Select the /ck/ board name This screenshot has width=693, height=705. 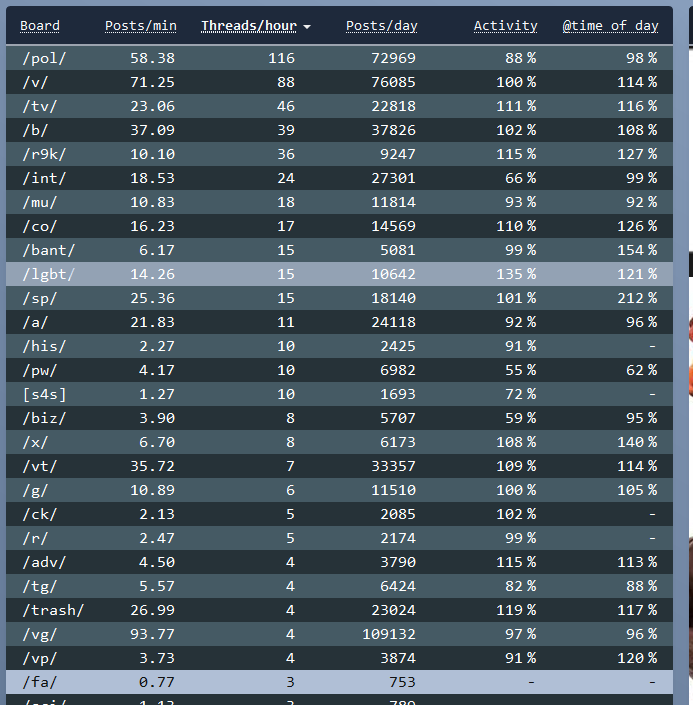[x=40, y=514]
